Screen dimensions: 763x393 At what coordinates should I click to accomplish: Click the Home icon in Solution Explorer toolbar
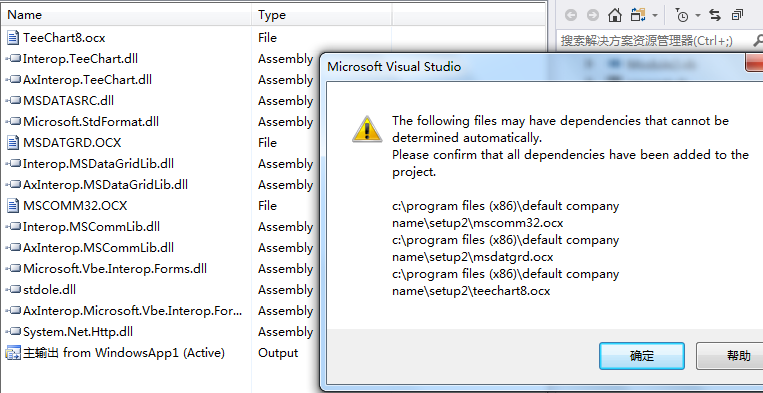pyautogui.click(x=615, y=15)
